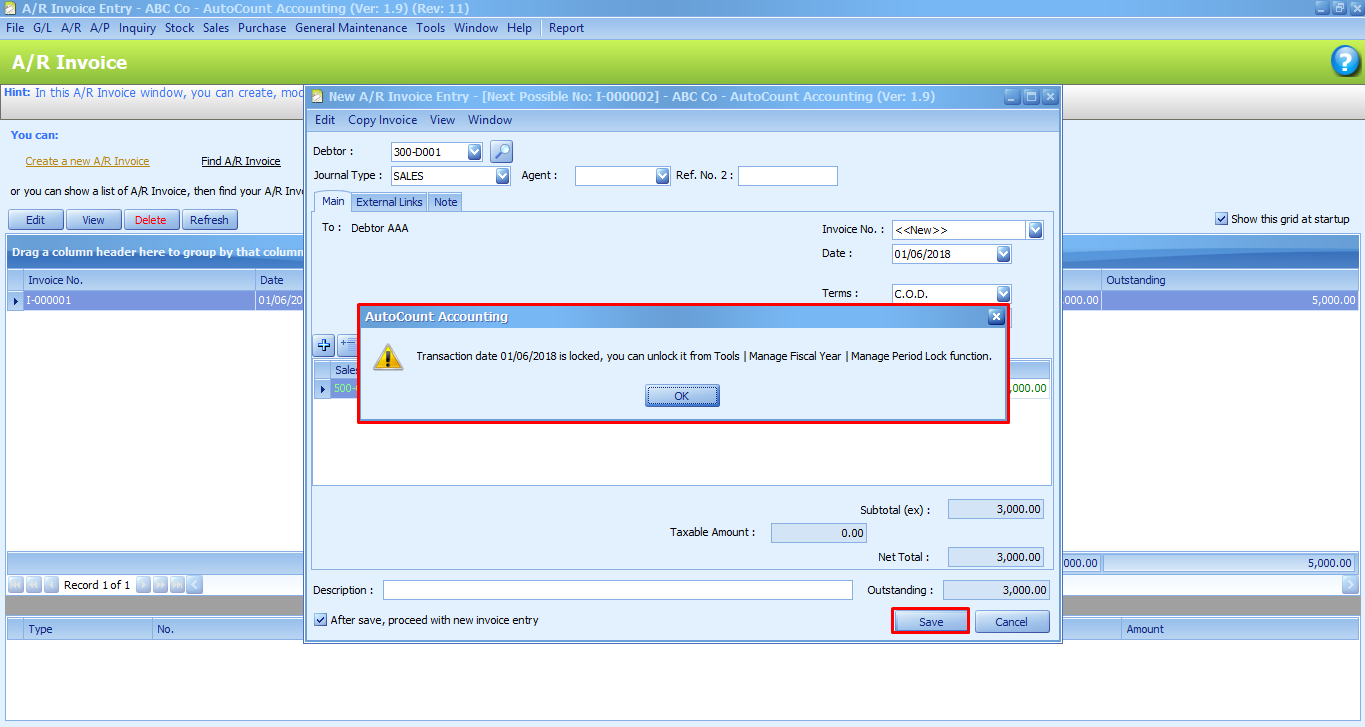Click the Delete button in A/R Invoice list
Viewport: 1365px width, 727px height.
[x=151, y=220]
